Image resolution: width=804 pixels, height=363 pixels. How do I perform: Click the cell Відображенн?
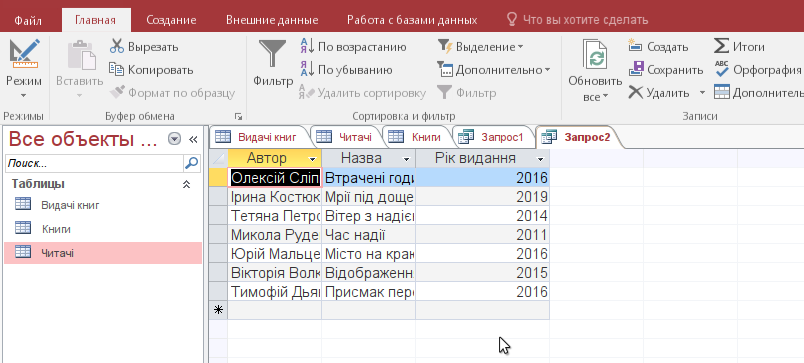pyautogui.click(x=369, y=273)
